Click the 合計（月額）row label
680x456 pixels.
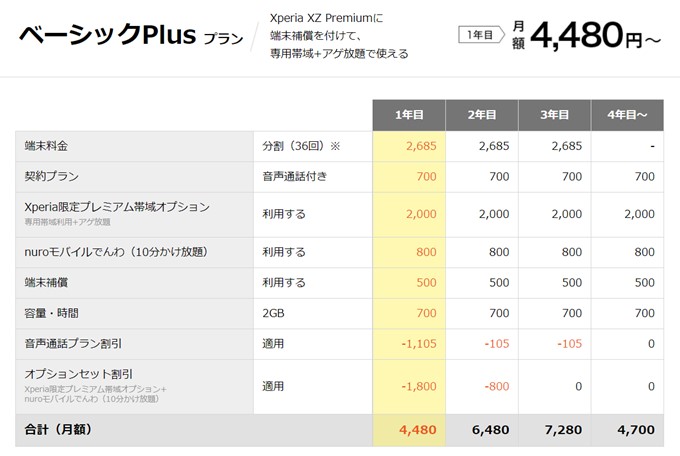[x=61, y=431]
